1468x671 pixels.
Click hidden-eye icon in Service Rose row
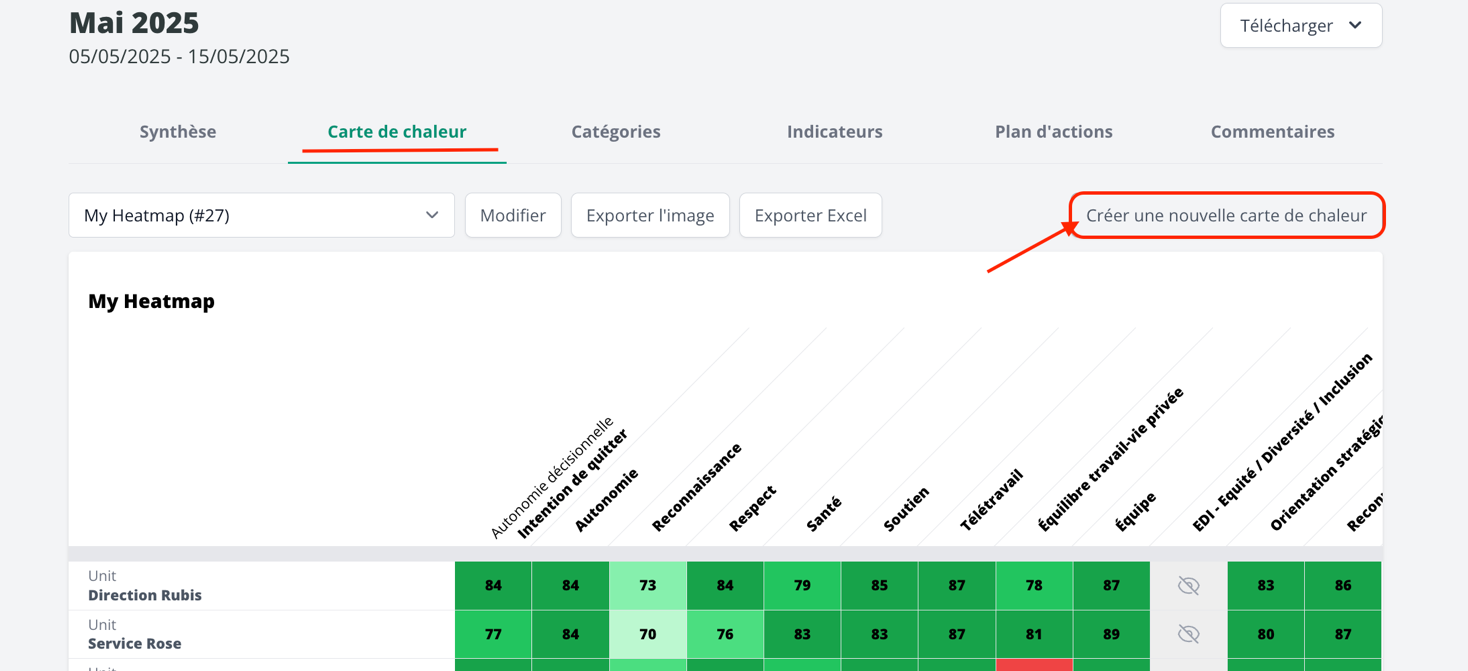pyautogui.click(x=1189, y=634)
